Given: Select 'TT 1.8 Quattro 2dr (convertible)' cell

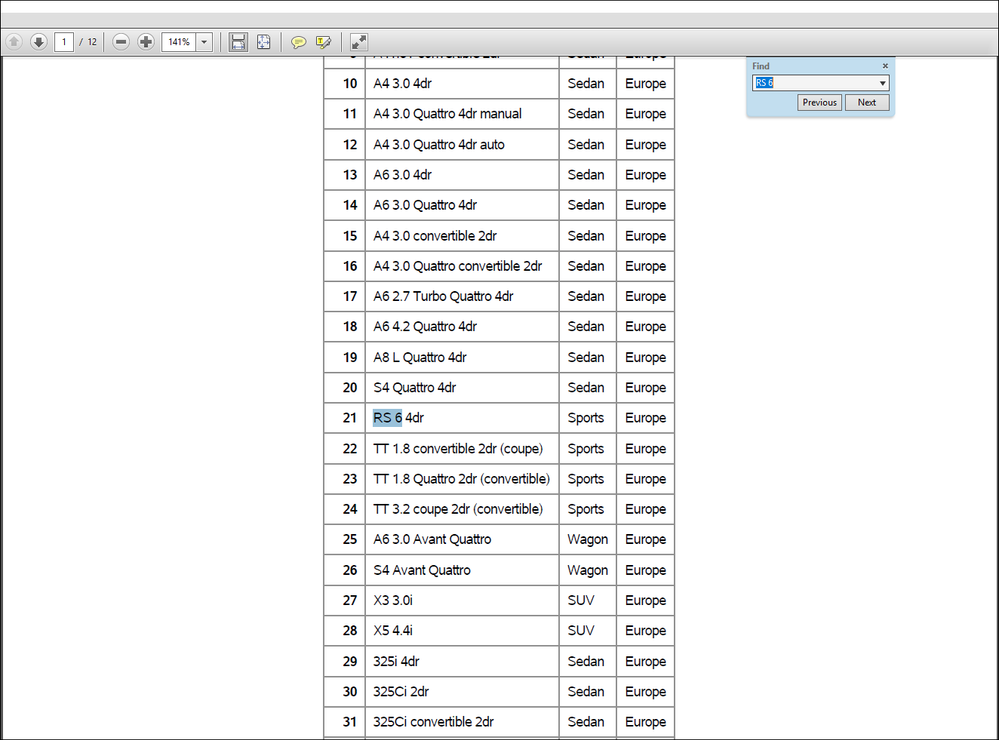Looking at the screenshot, I should click(x=462, y=479).
